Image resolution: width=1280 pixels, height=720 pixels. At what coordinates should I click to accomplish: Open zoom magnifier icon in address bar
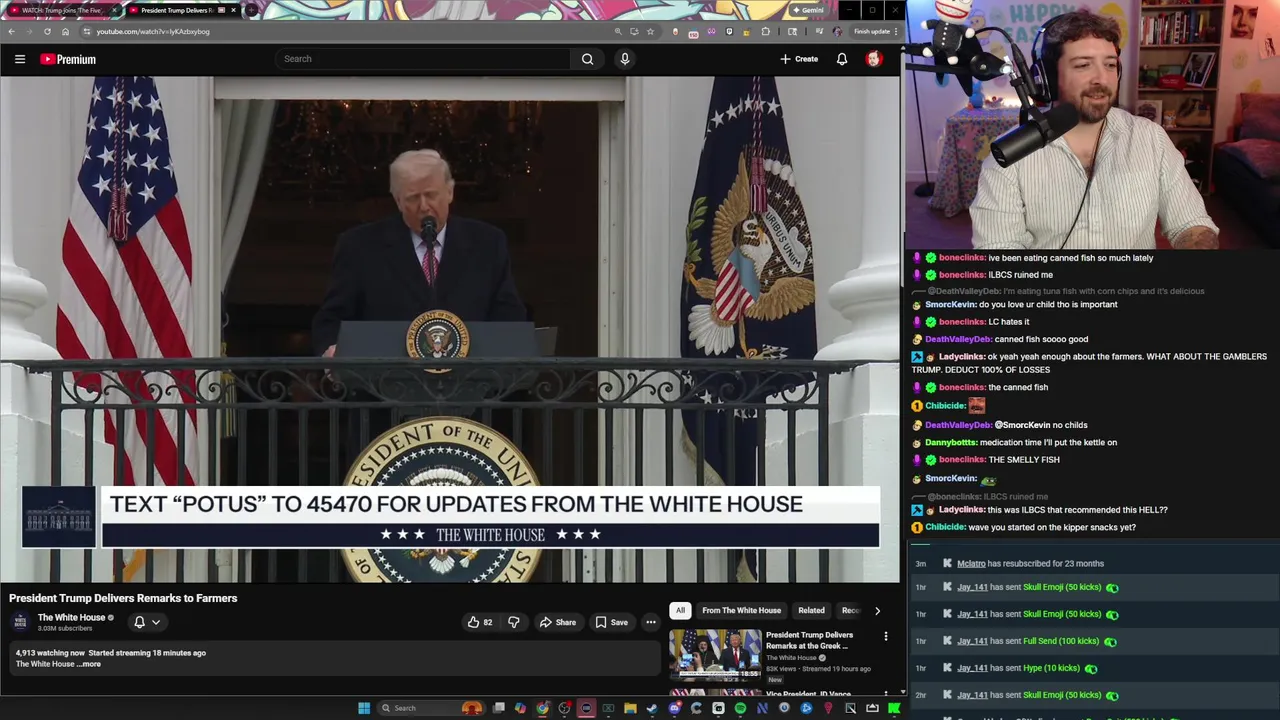618,31
